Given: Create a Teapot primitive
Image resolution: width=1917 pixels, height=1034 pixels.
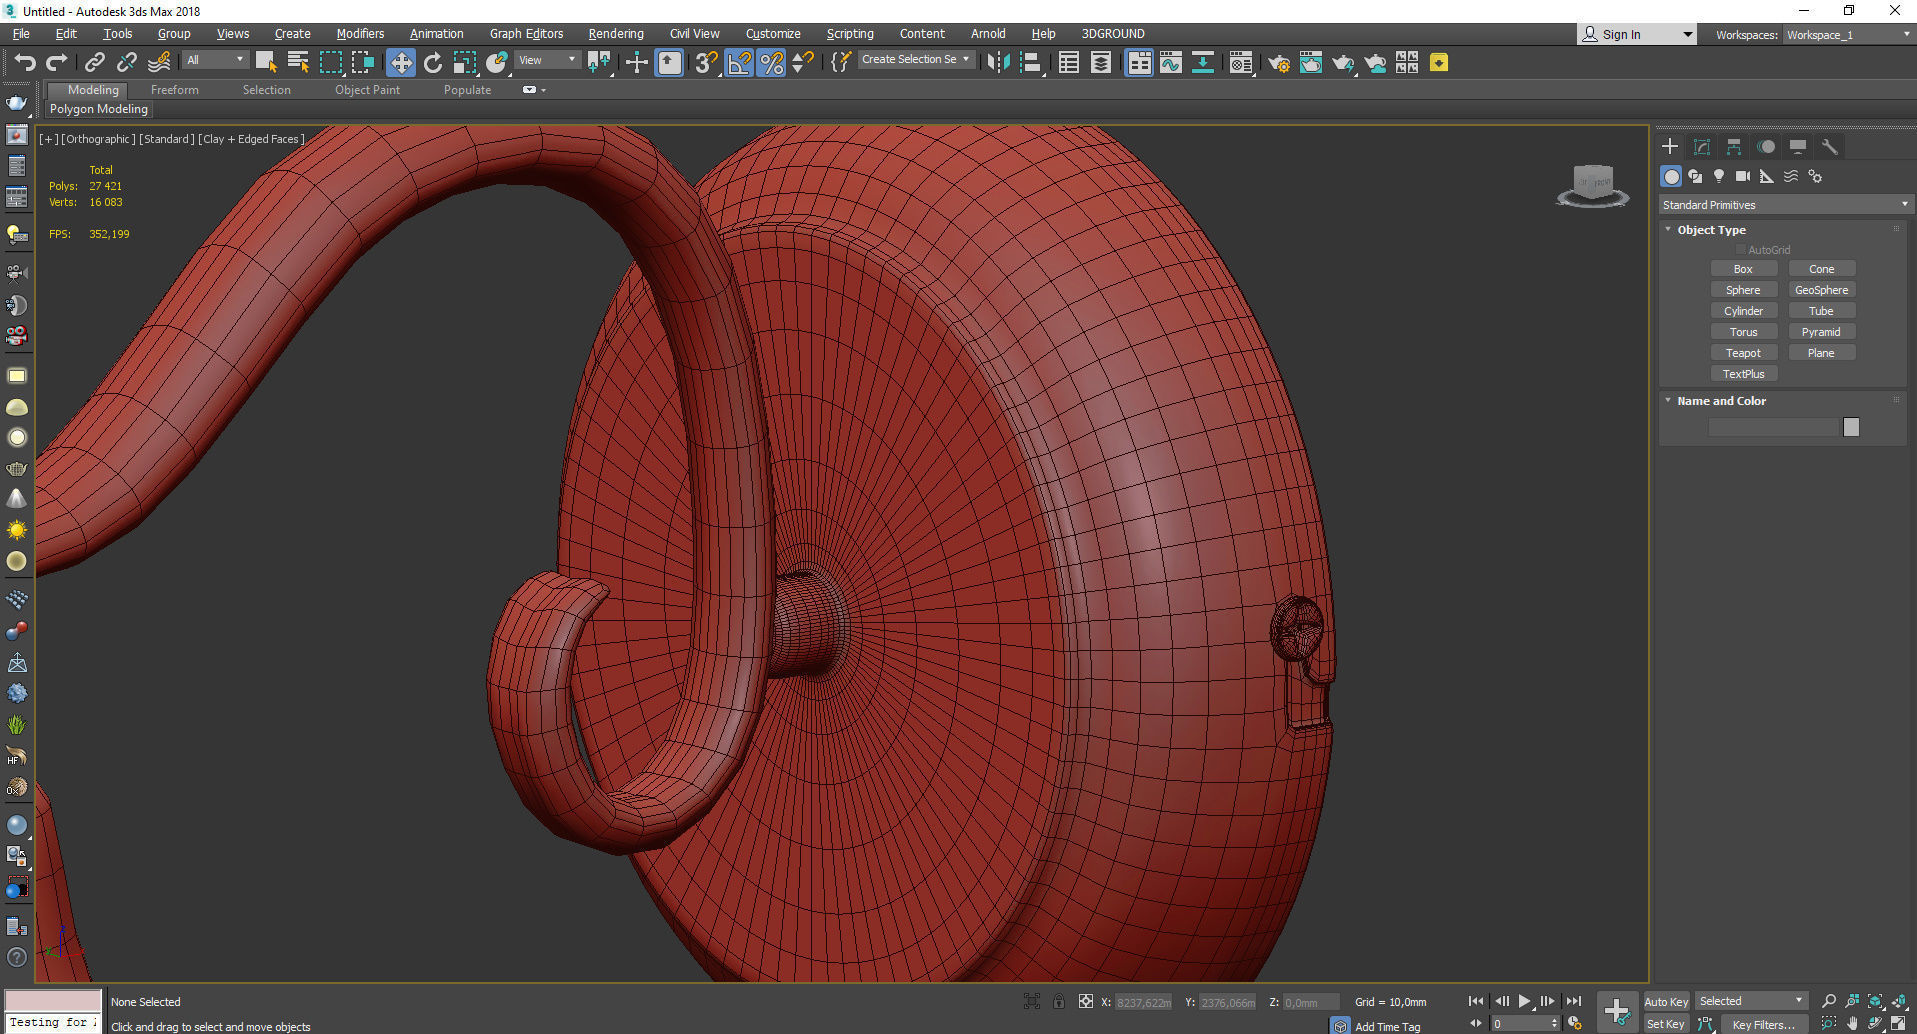Looking at the screenshot, I should click(1743, 353).
